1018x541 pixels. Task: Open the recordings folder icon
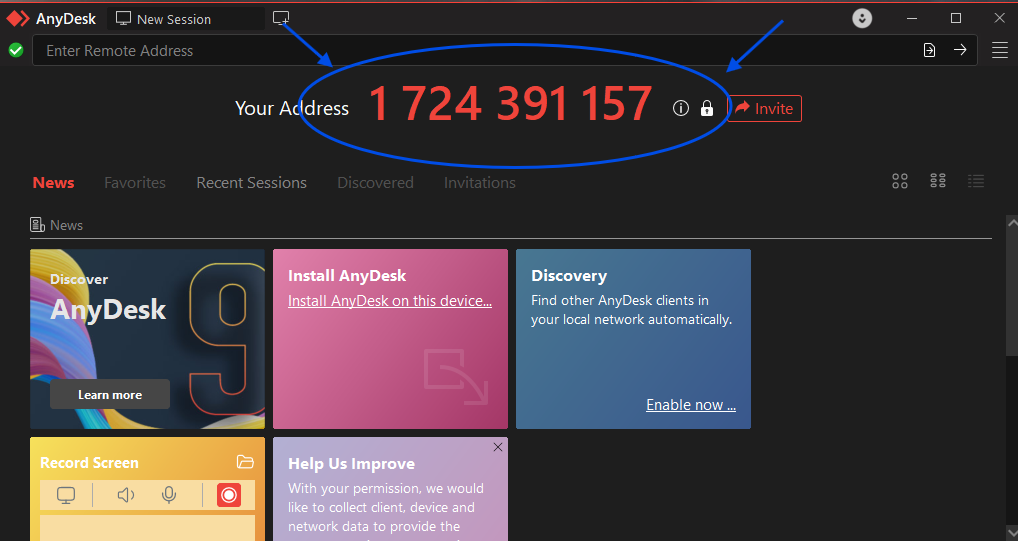[245, 462]
